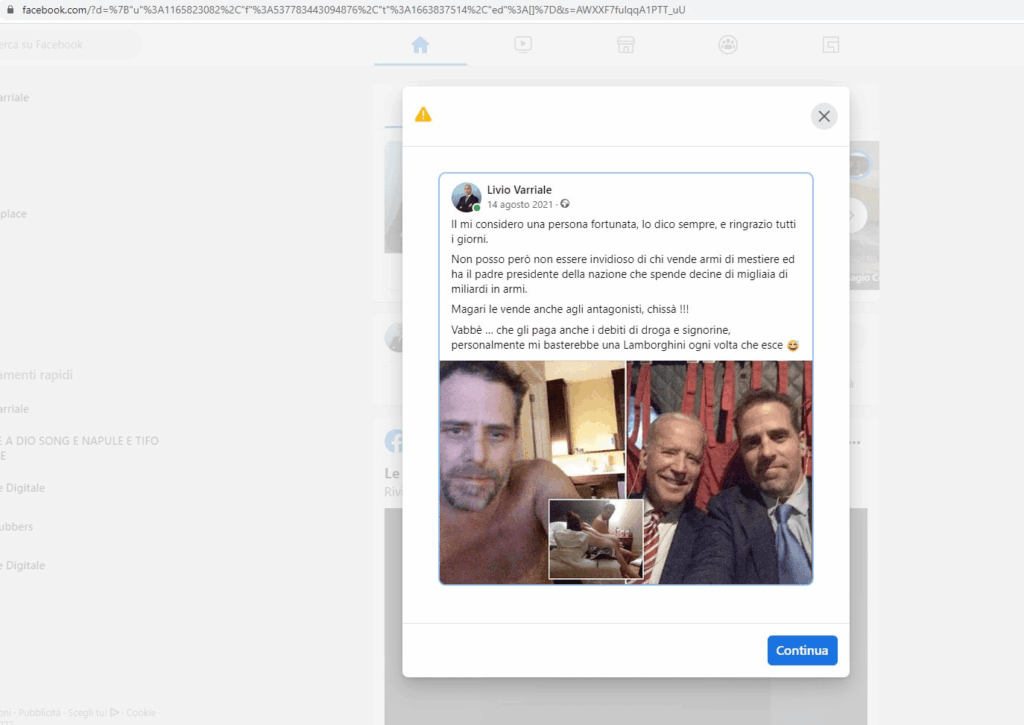Open the Marketplace tab icon

[626, 45]
